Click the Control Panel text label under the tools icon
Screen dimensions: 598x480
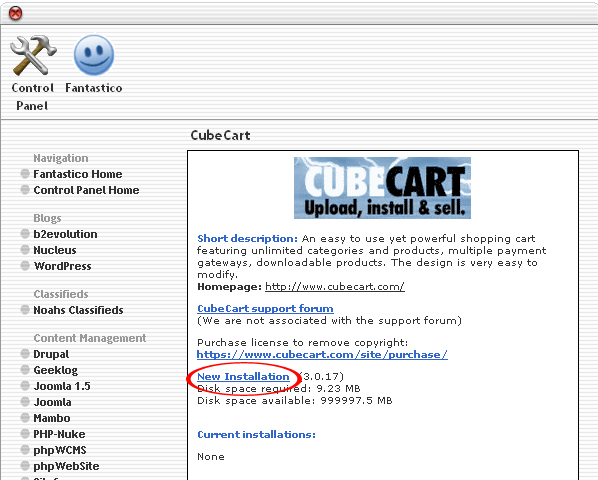point(32,97)
